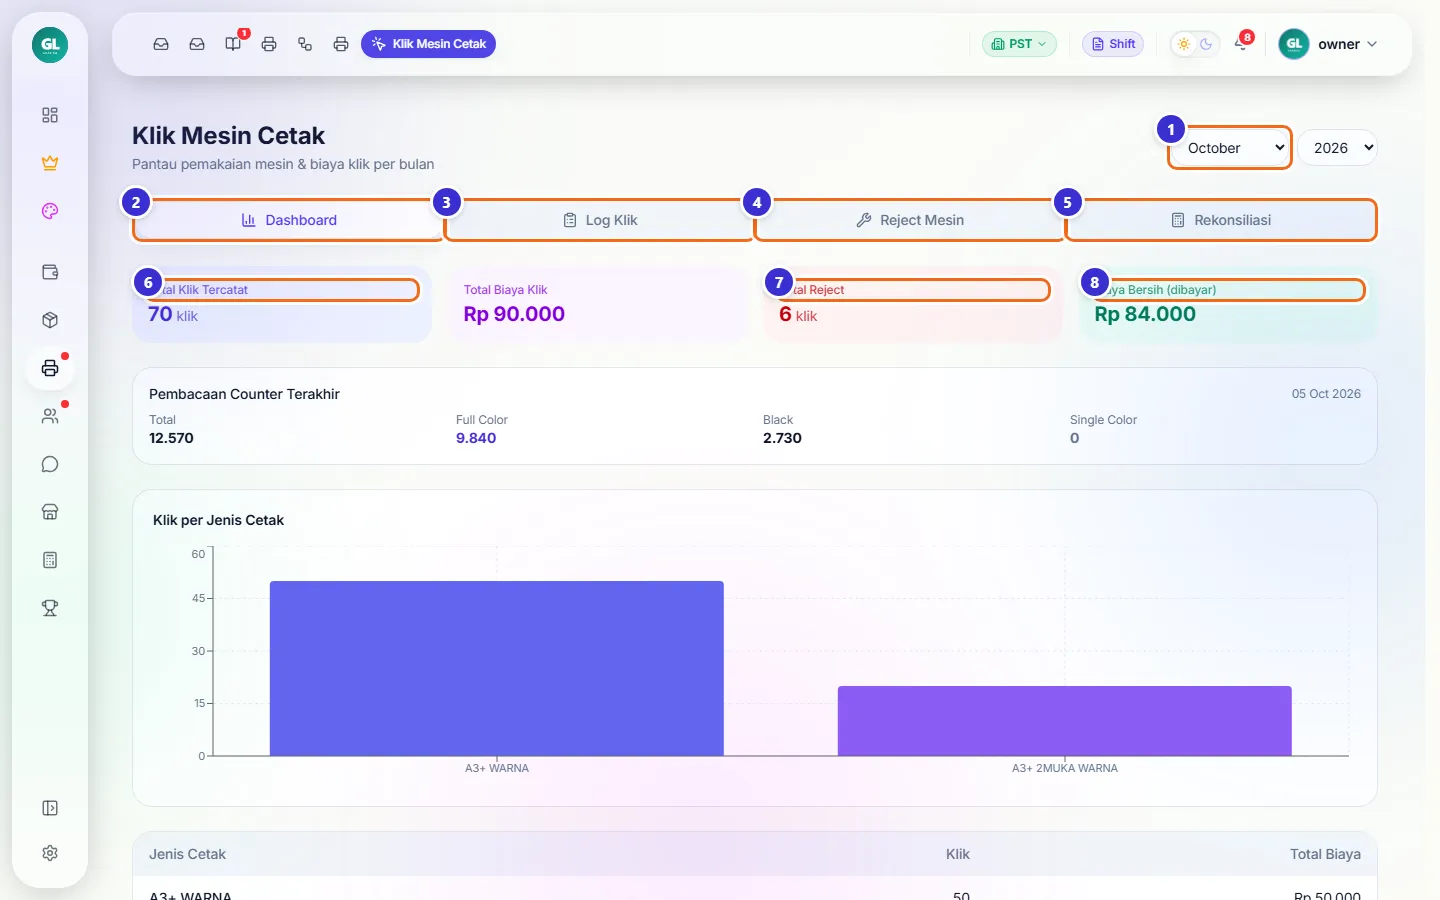This screenshot has width=1440, height=900.
Task: Open notifications bell with 8 badge
Action: point(1241,44)
